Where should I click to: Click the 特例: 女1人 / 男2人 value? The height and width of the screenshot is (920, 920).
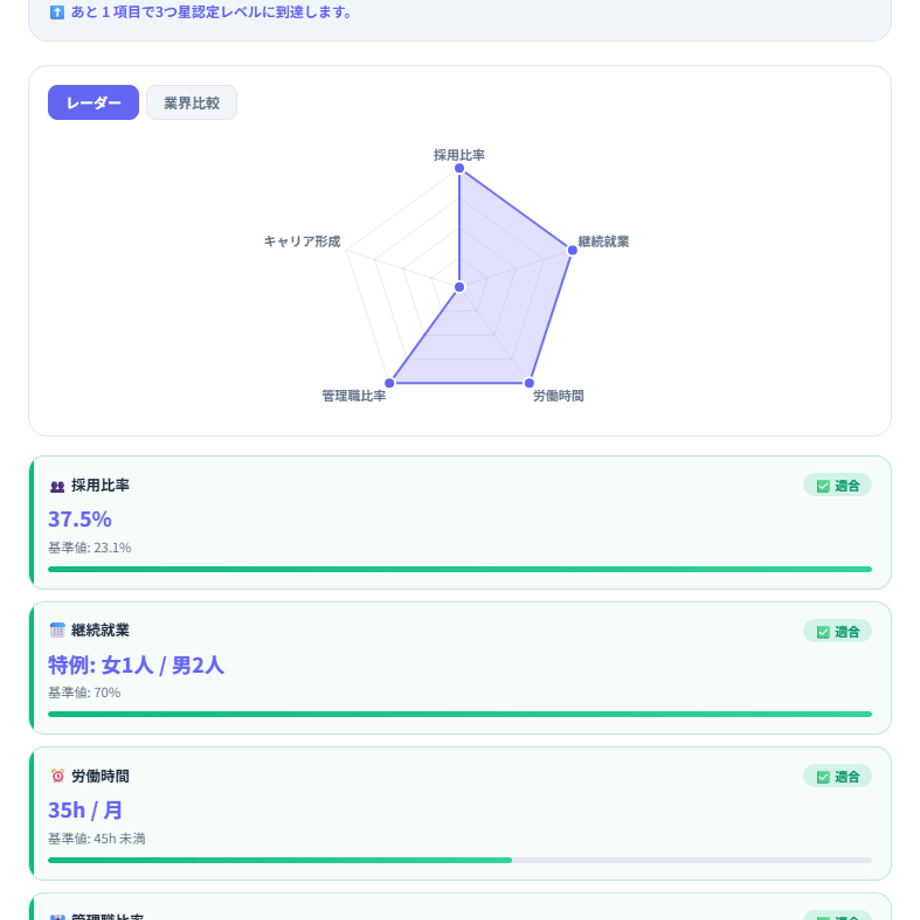[x=136, y=665]
